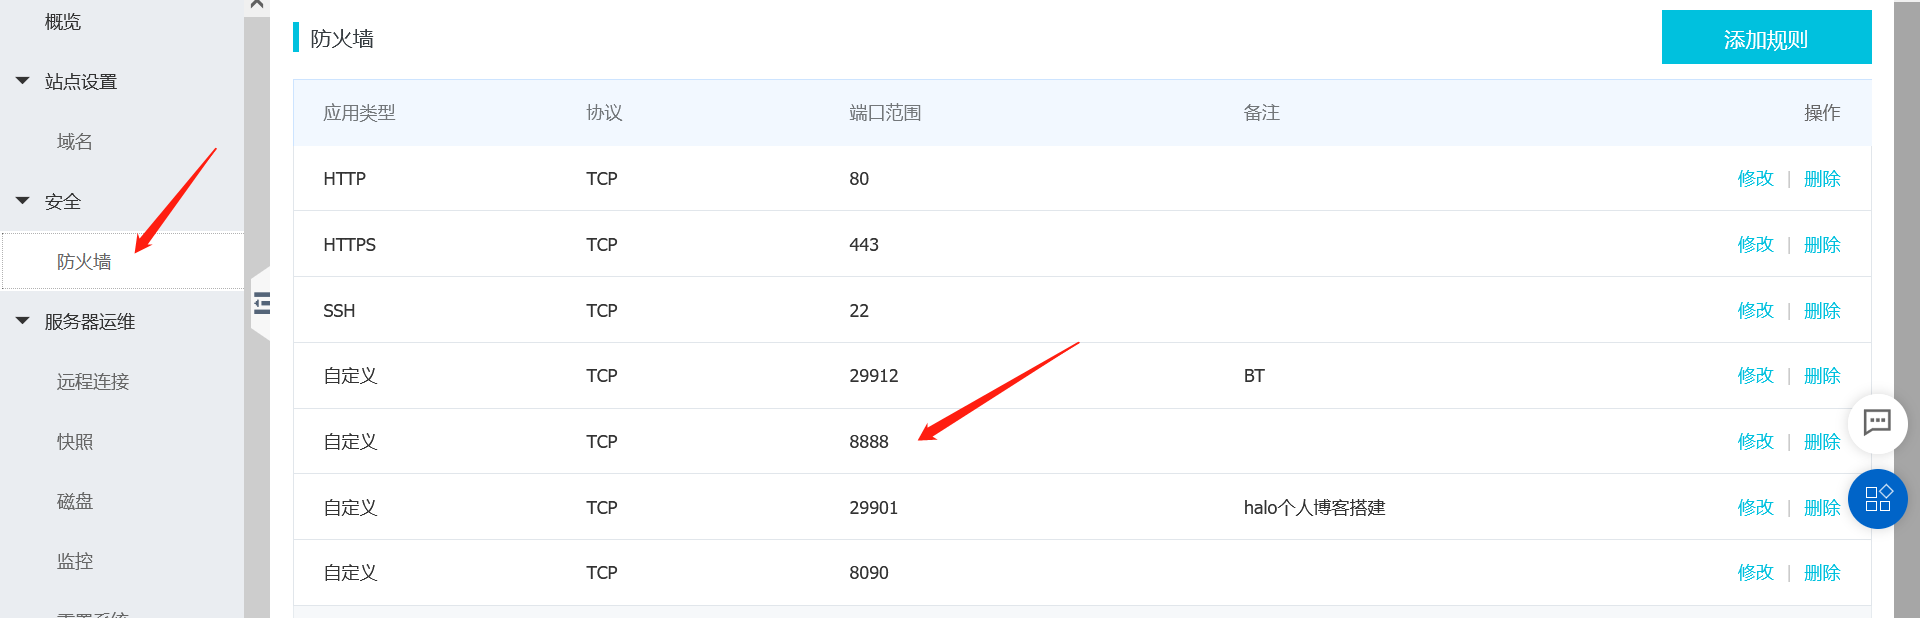
Task: Click the 站点设置 section label
Action: (x=81, y=82)
